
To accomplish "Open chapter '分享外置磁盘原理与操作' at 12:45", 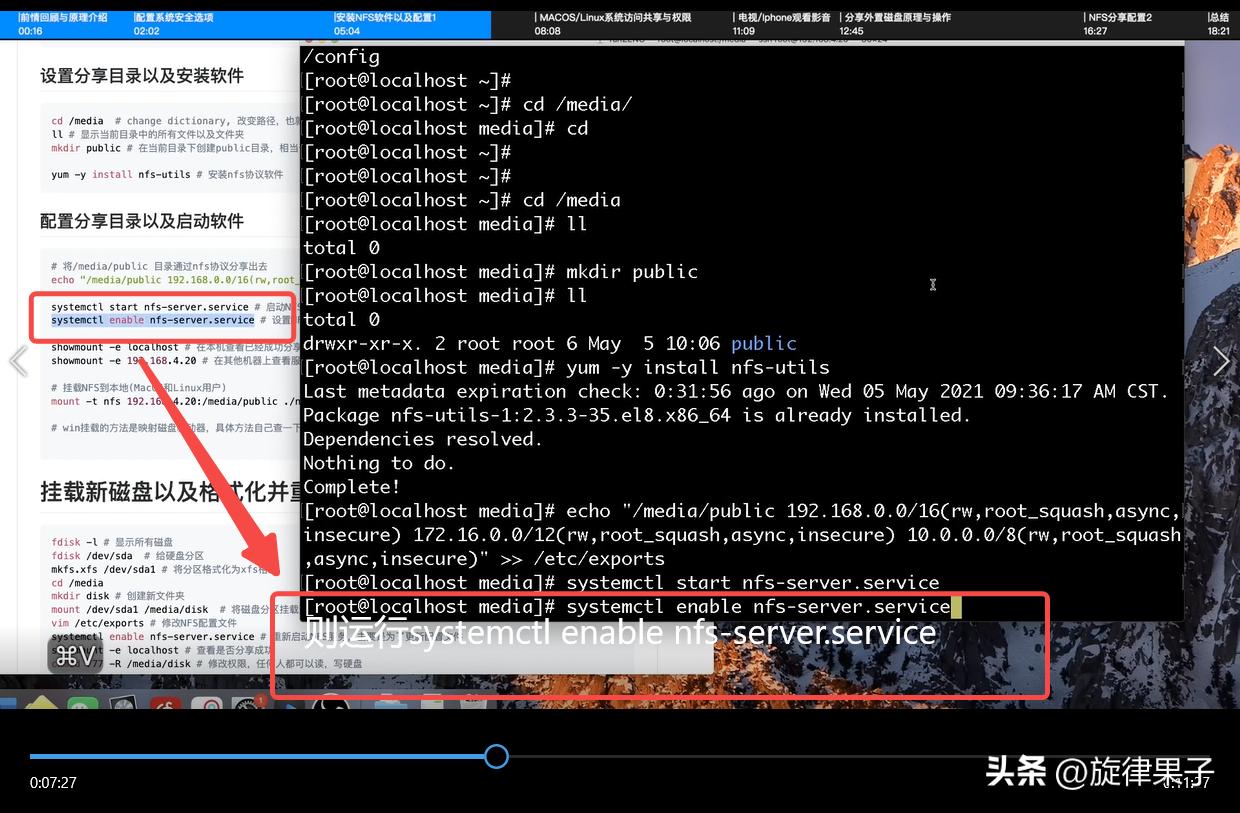I will (x=895, y=24).
